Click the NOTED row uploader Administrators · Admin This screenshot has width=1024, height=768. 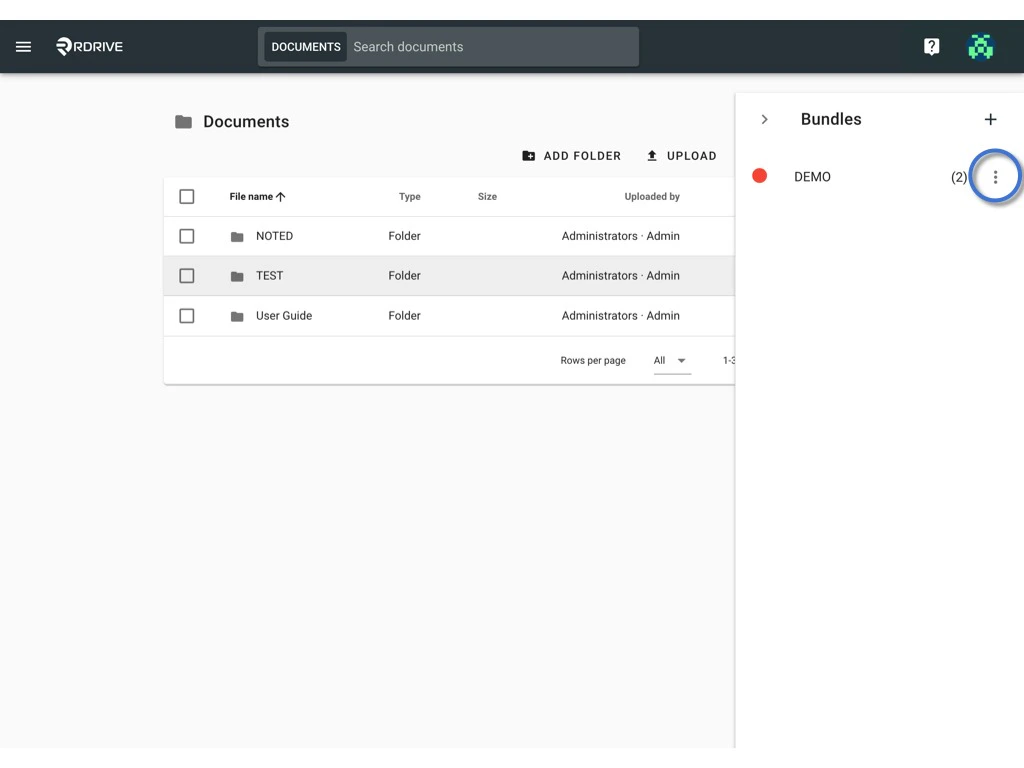pyautogui.click(x=620, y=236)
